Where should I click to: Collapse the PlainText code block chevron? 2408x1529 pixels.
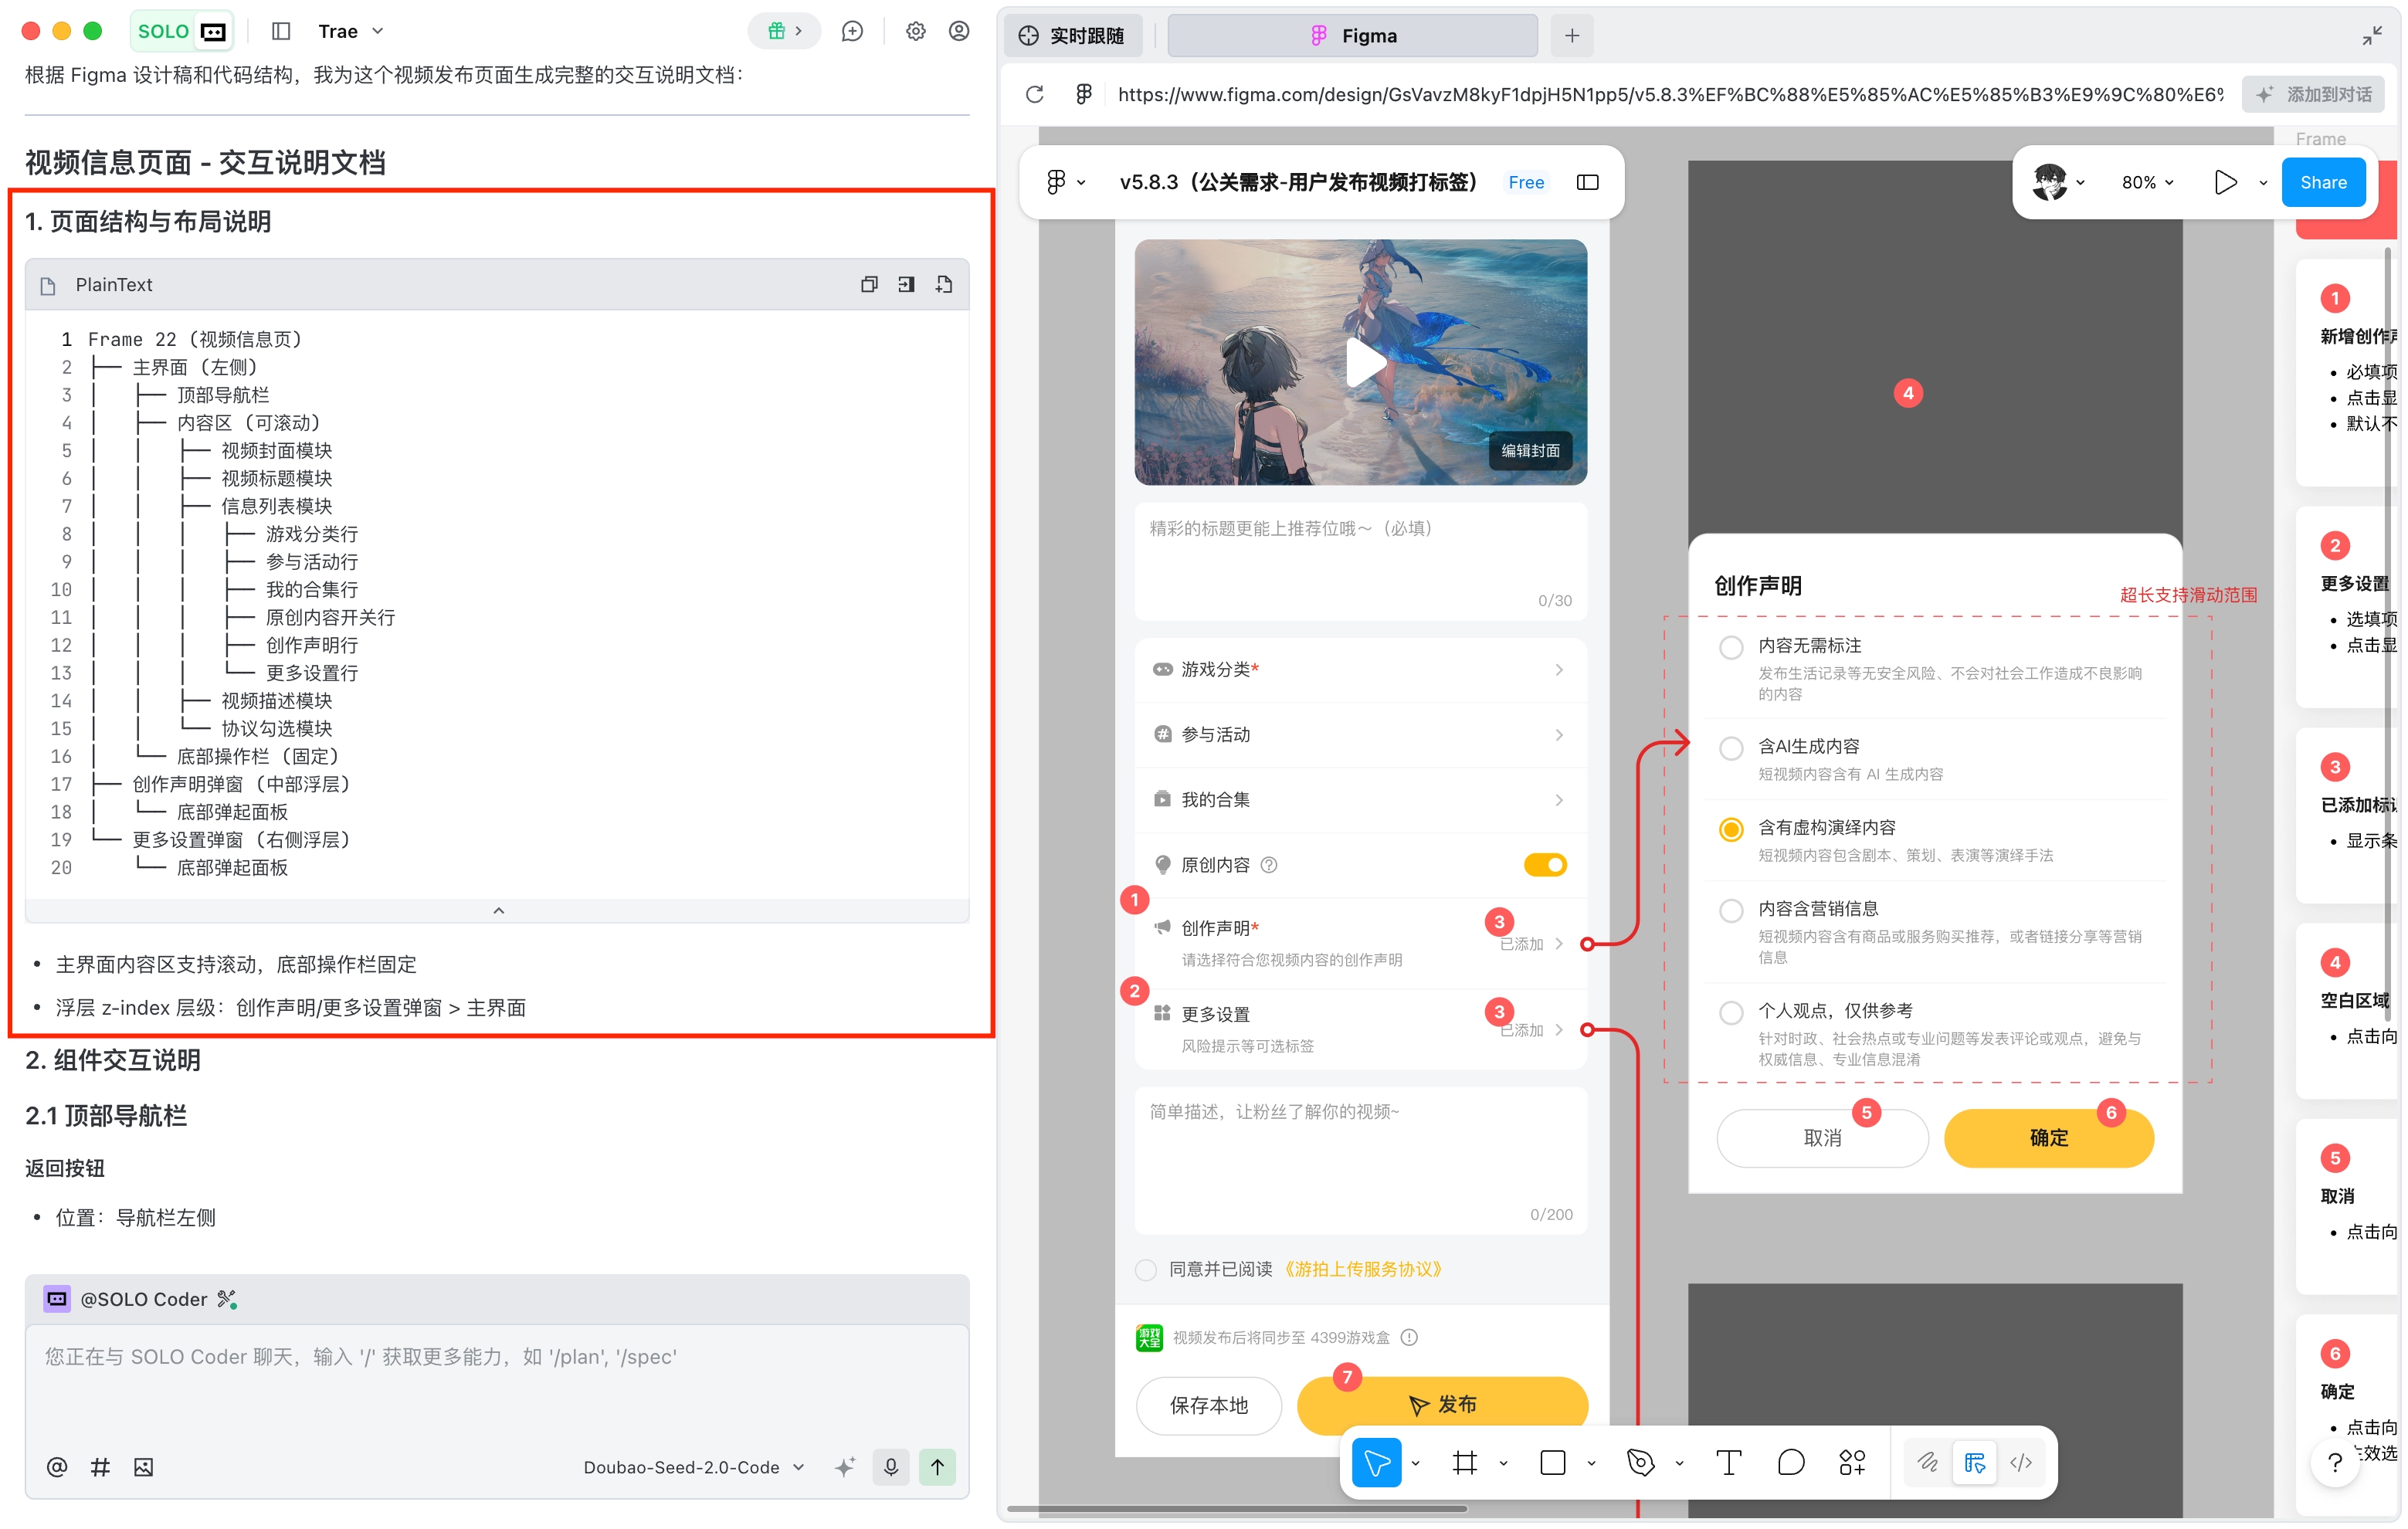point(498,910)
